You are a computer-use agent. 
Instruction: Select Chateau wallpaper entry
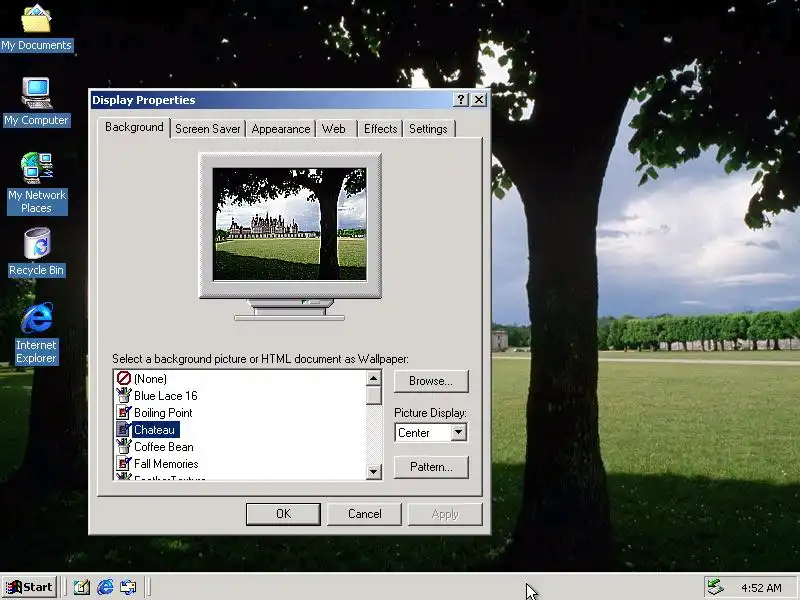point(154,430)
